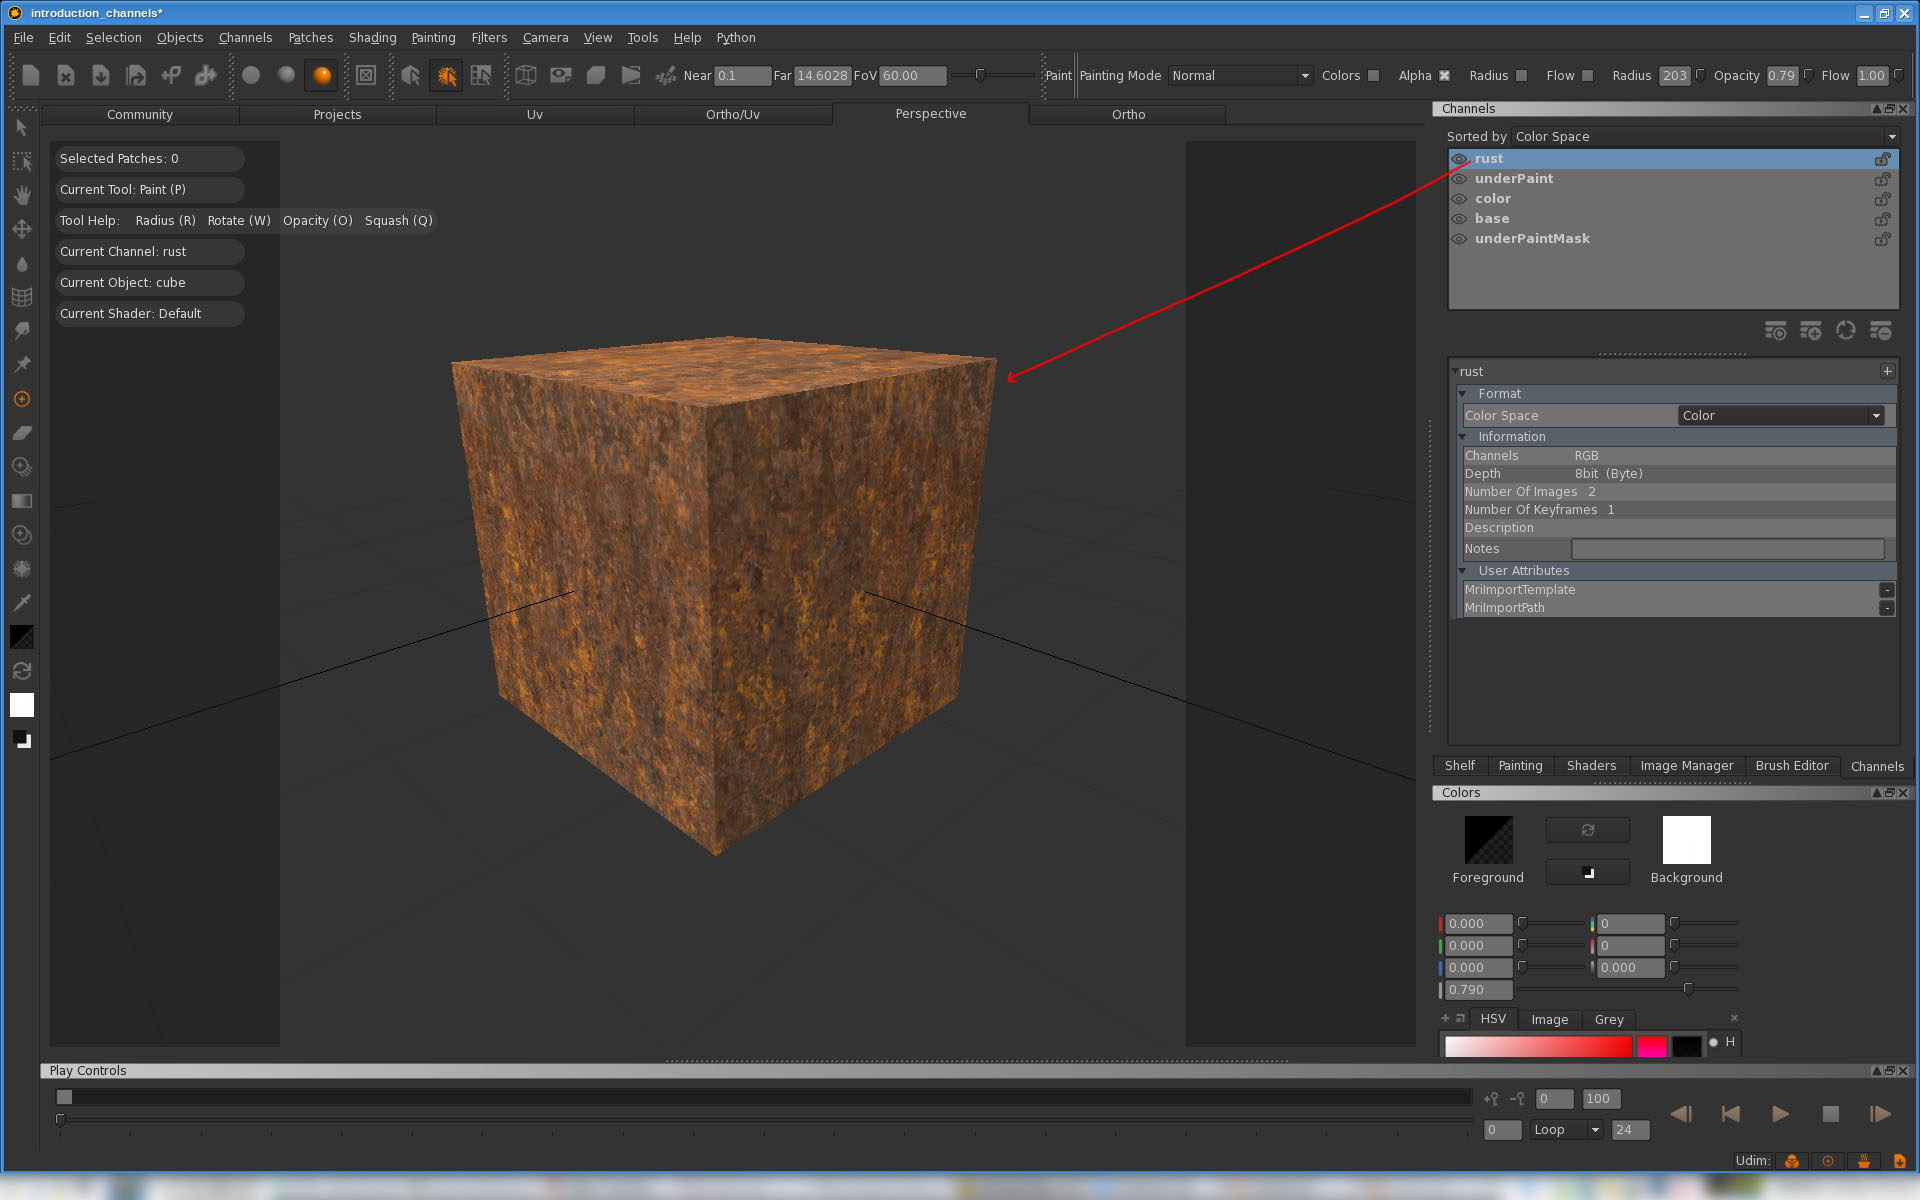
Task: Switch to the Uv view tab
Action: (x=535, y=115)
